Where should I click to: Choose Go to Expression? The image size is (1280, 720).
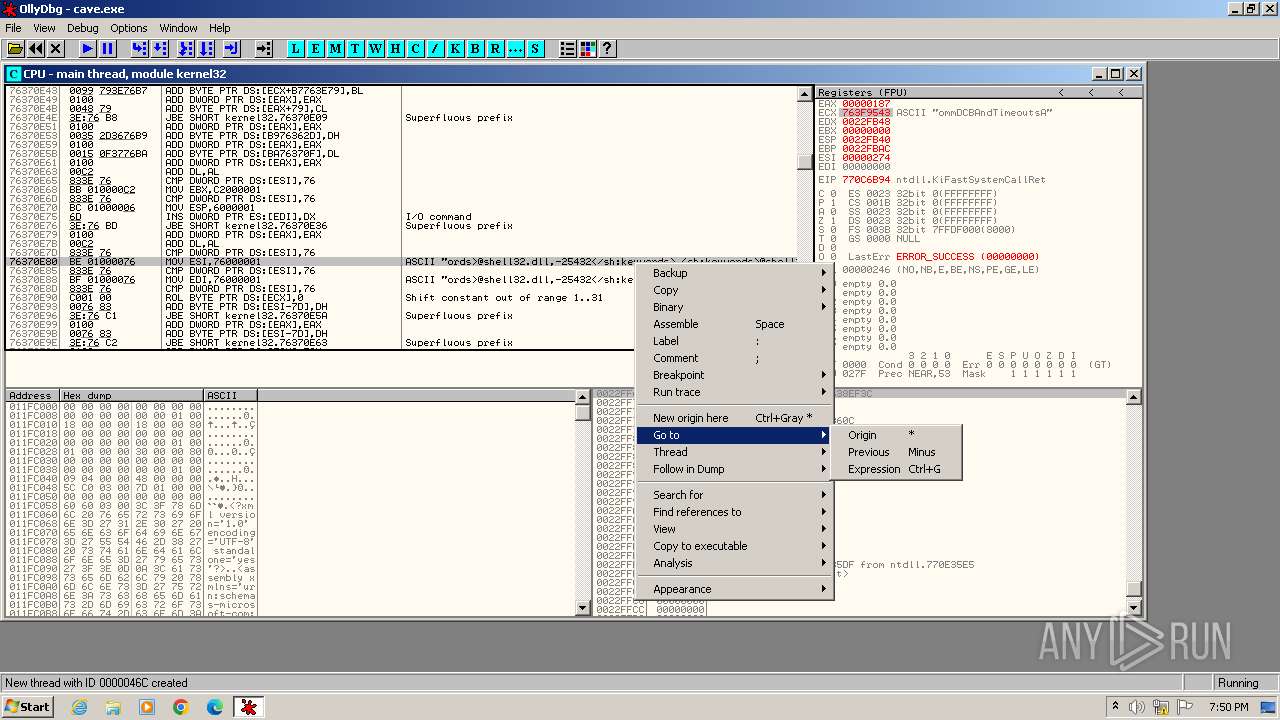click(896, 469)
